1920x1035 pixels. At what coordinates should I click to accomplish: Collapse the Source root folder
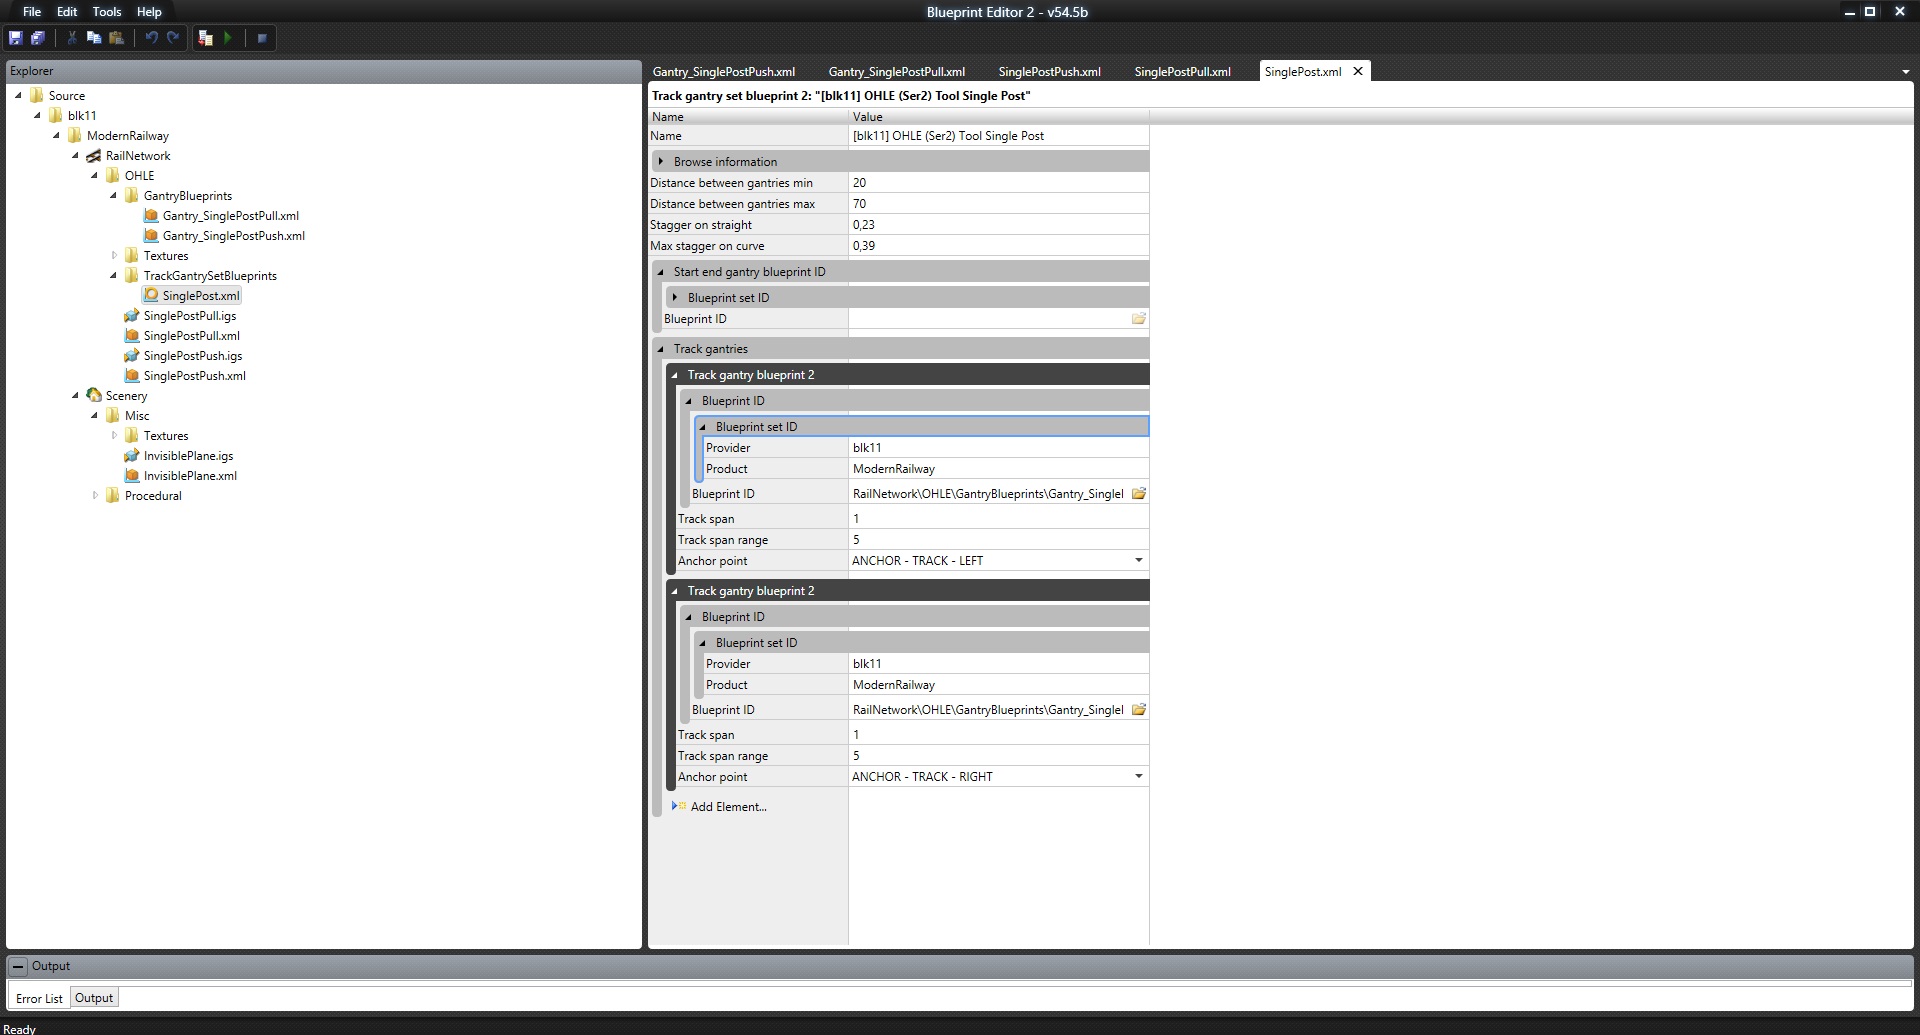tap(18, 96)
